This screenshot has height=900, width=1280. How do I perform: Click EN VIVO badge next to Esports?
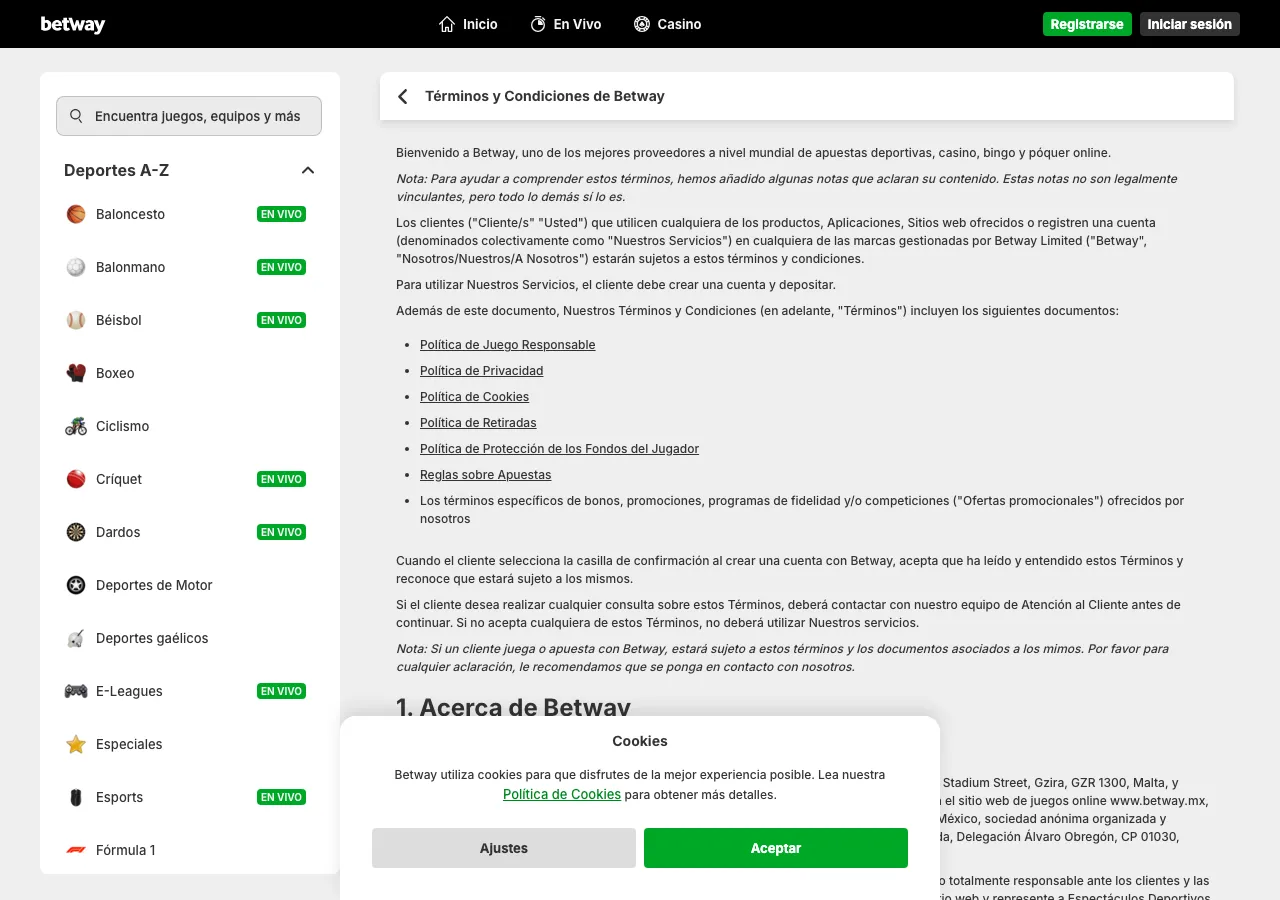click(x=281, y=797)
